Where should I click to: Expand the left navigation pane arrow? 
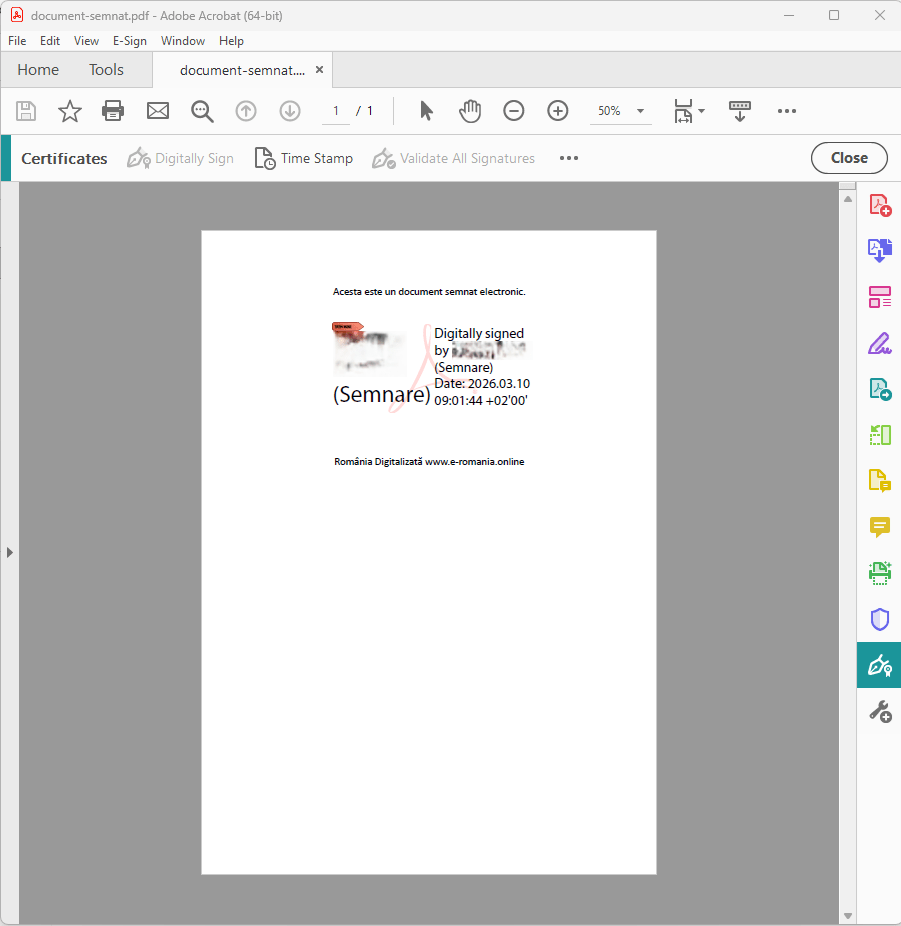[10, 552]
